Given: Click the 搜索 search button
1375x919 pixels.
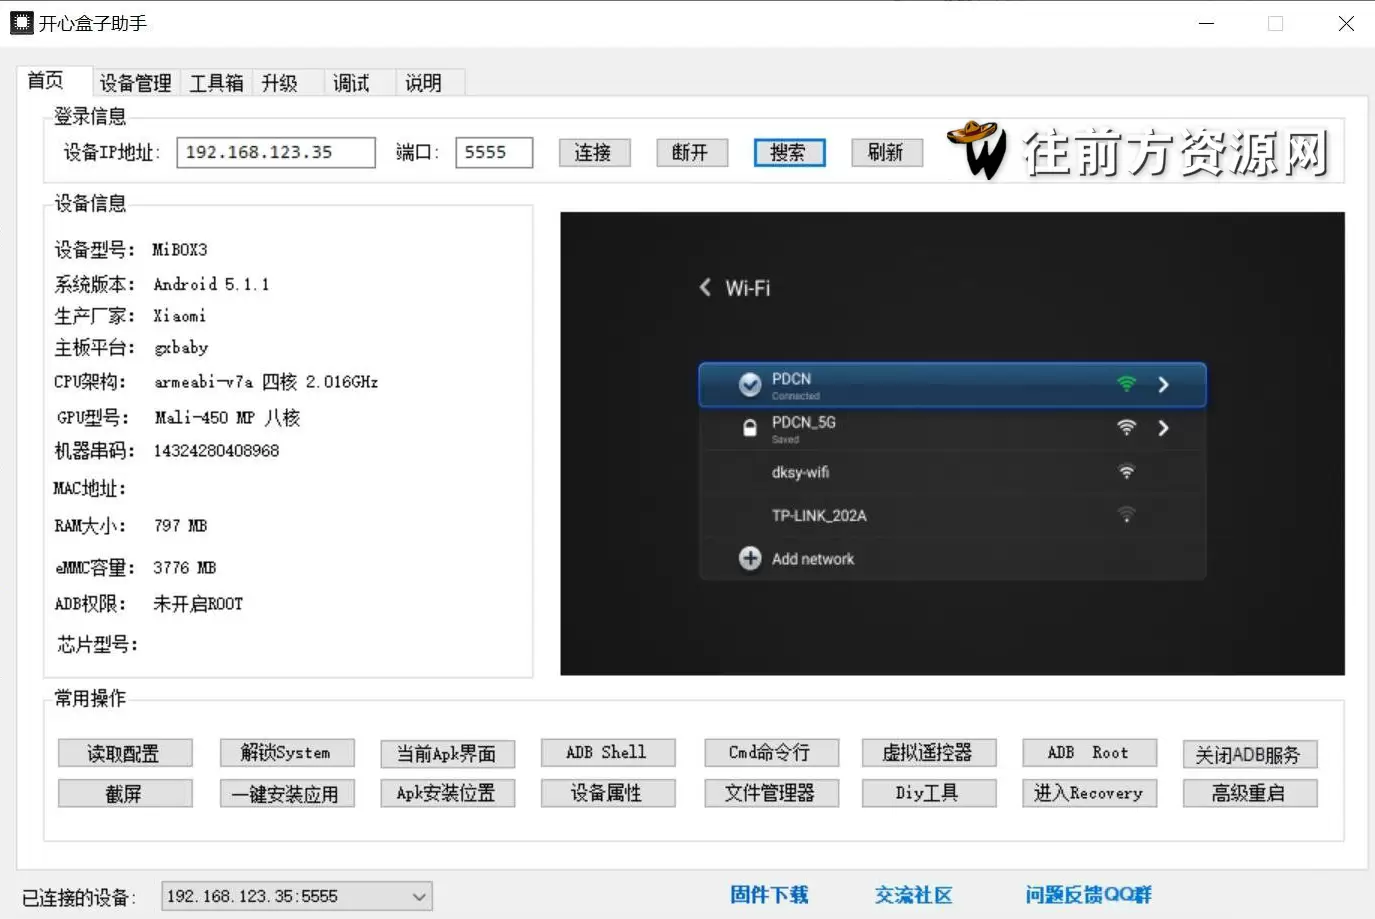Looking at the screenshot, I should (x=789, y=153).
